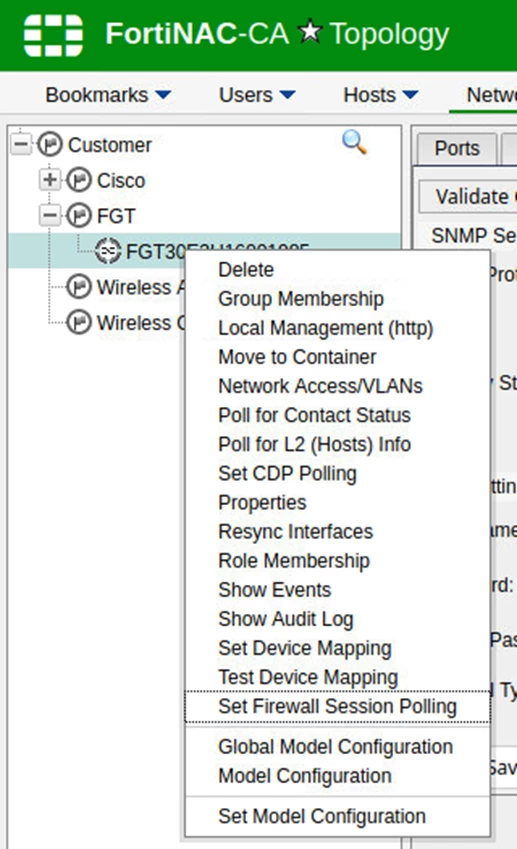
Task: Switch to the Ports tab
Action: (x=457, y=148)
